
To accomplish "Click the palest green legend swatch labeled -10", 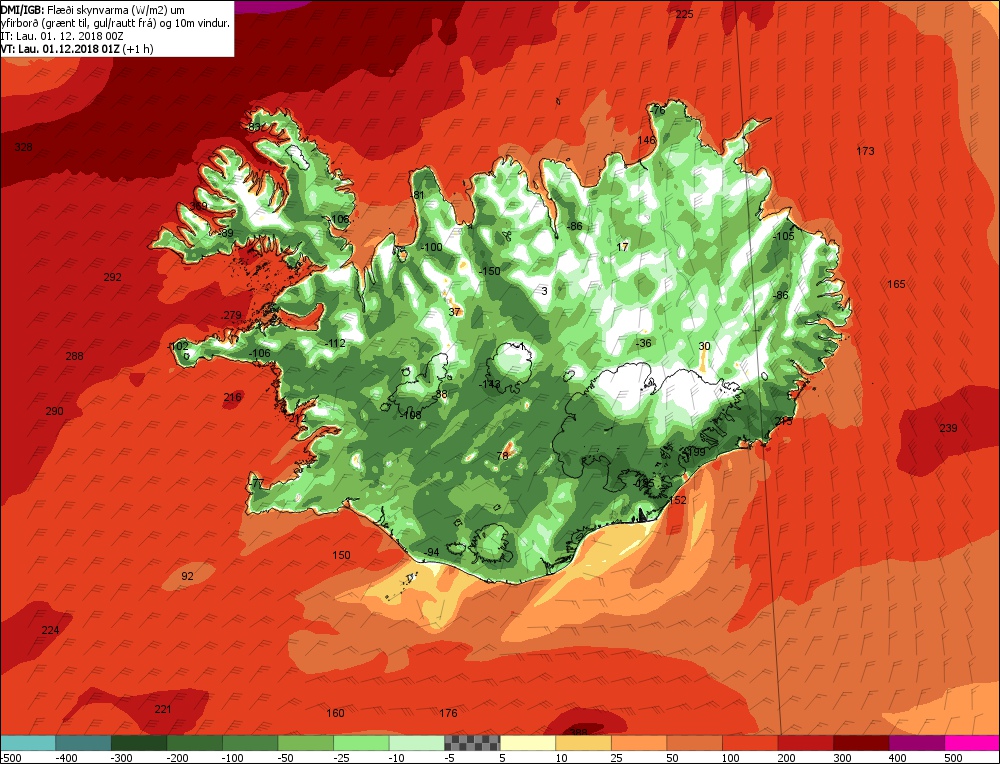I will click(416, 743).
